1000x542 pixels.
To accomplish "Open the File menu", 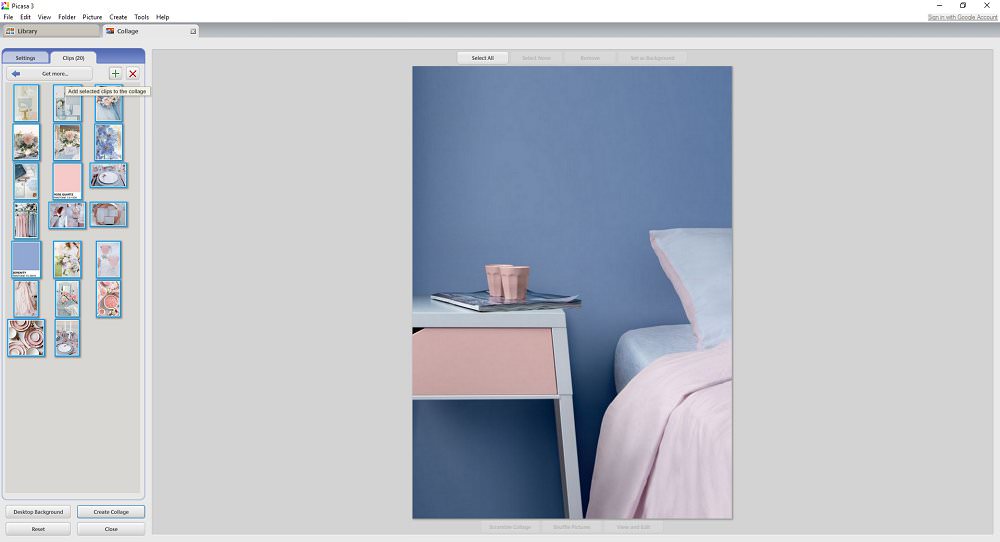I will tap(8, 17).
